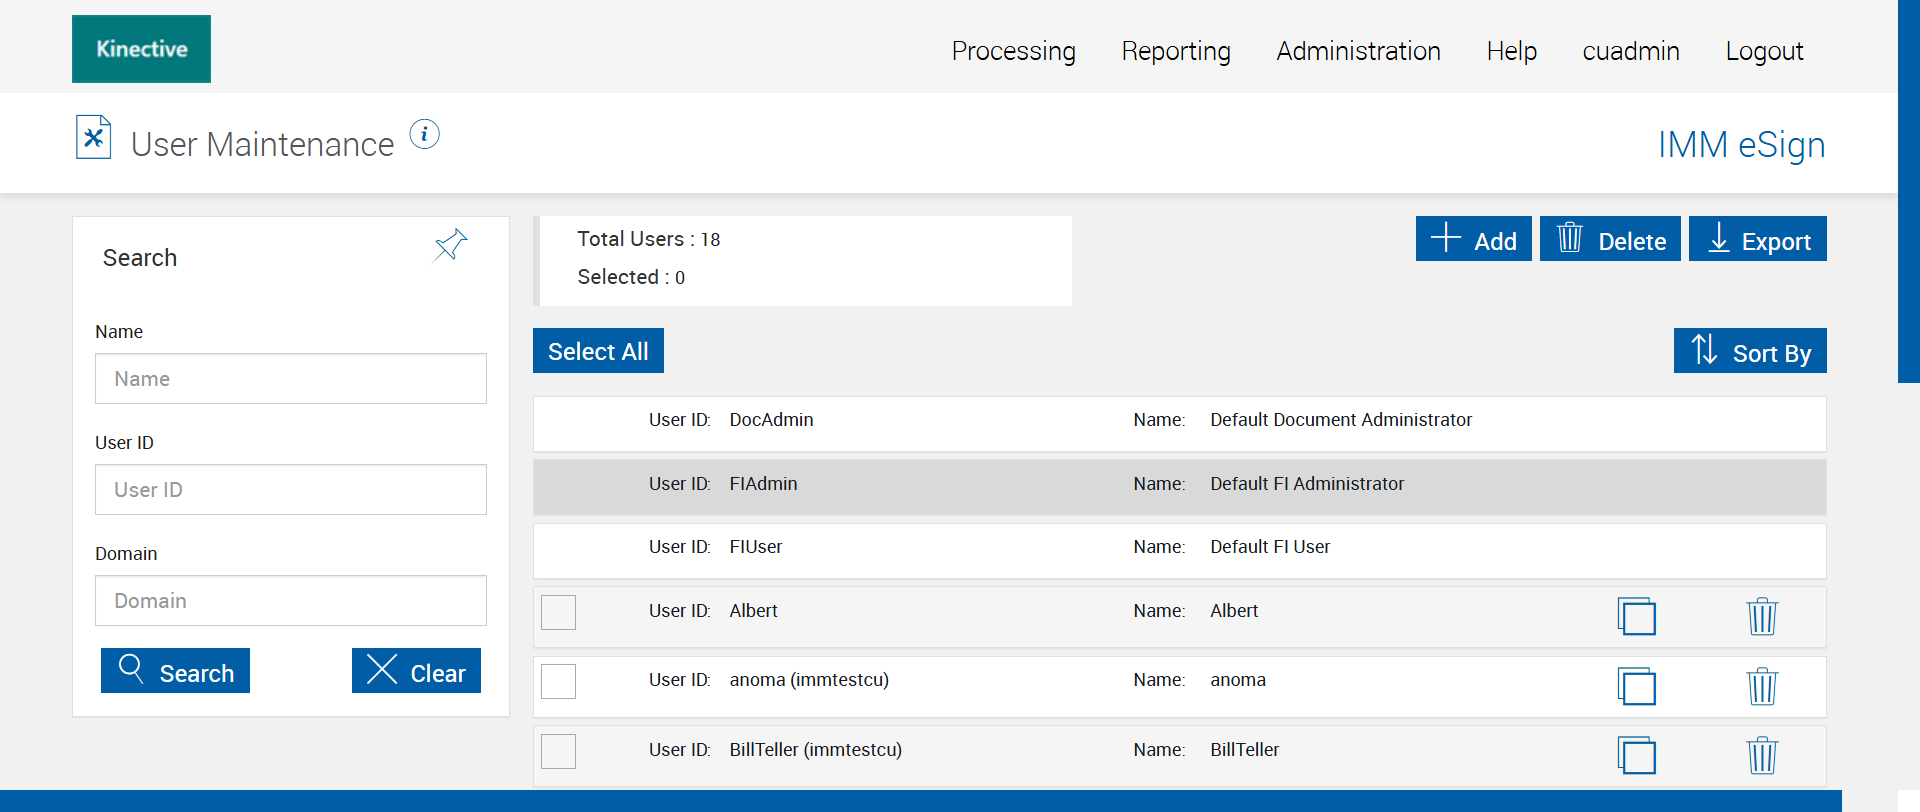Expand the Administration menu
Viewport: 1920px width, 812px height.
click(1358, 51)
